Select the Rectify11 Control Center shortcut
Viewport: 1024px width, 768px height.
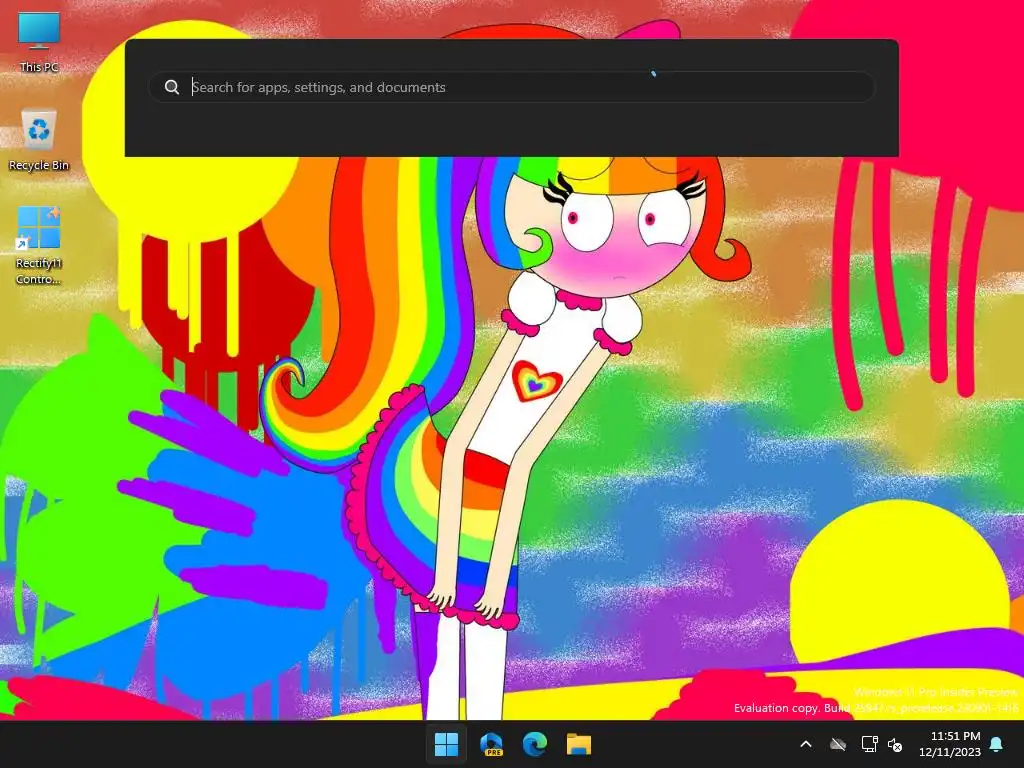[x=39, y=245]
